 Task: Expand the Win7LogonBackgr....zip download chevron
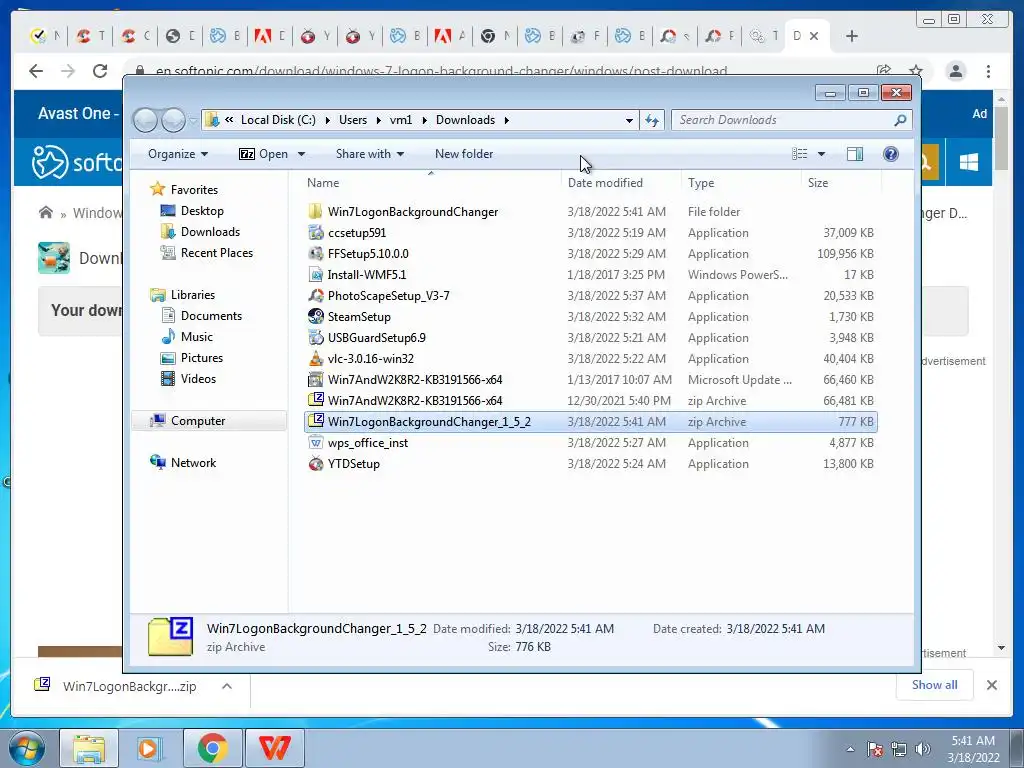coord(227,686)
